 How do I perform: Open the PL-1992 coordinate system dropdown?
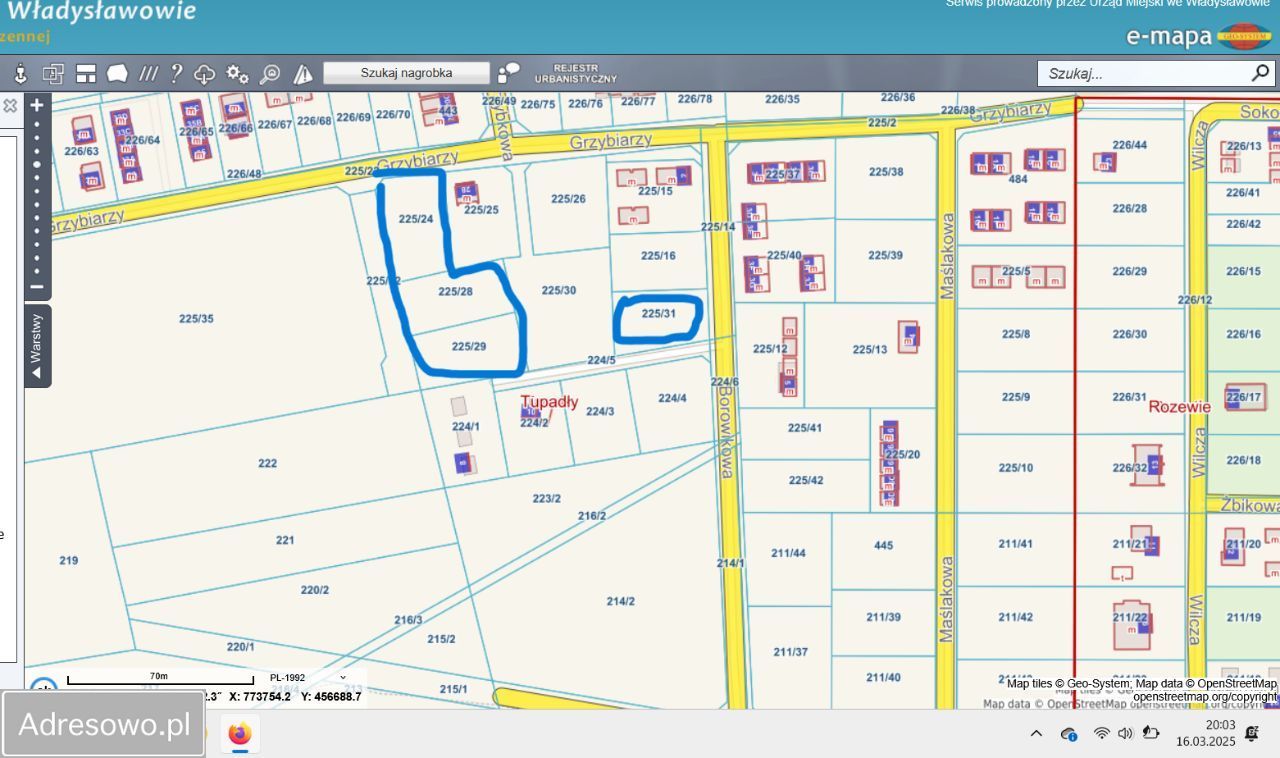307,678
